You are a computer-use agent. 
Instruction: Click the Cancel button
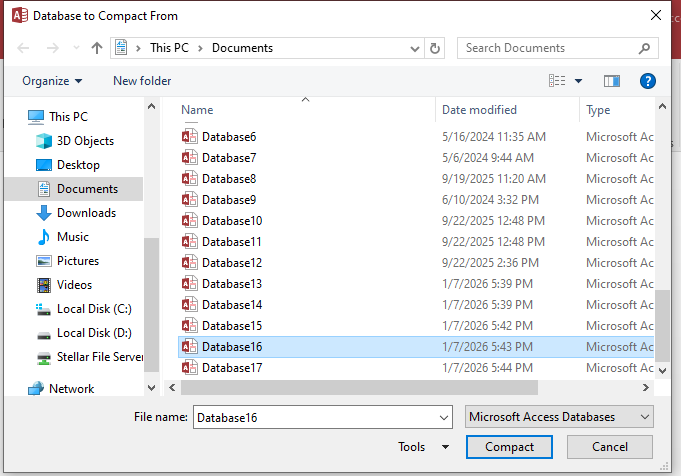609,447
